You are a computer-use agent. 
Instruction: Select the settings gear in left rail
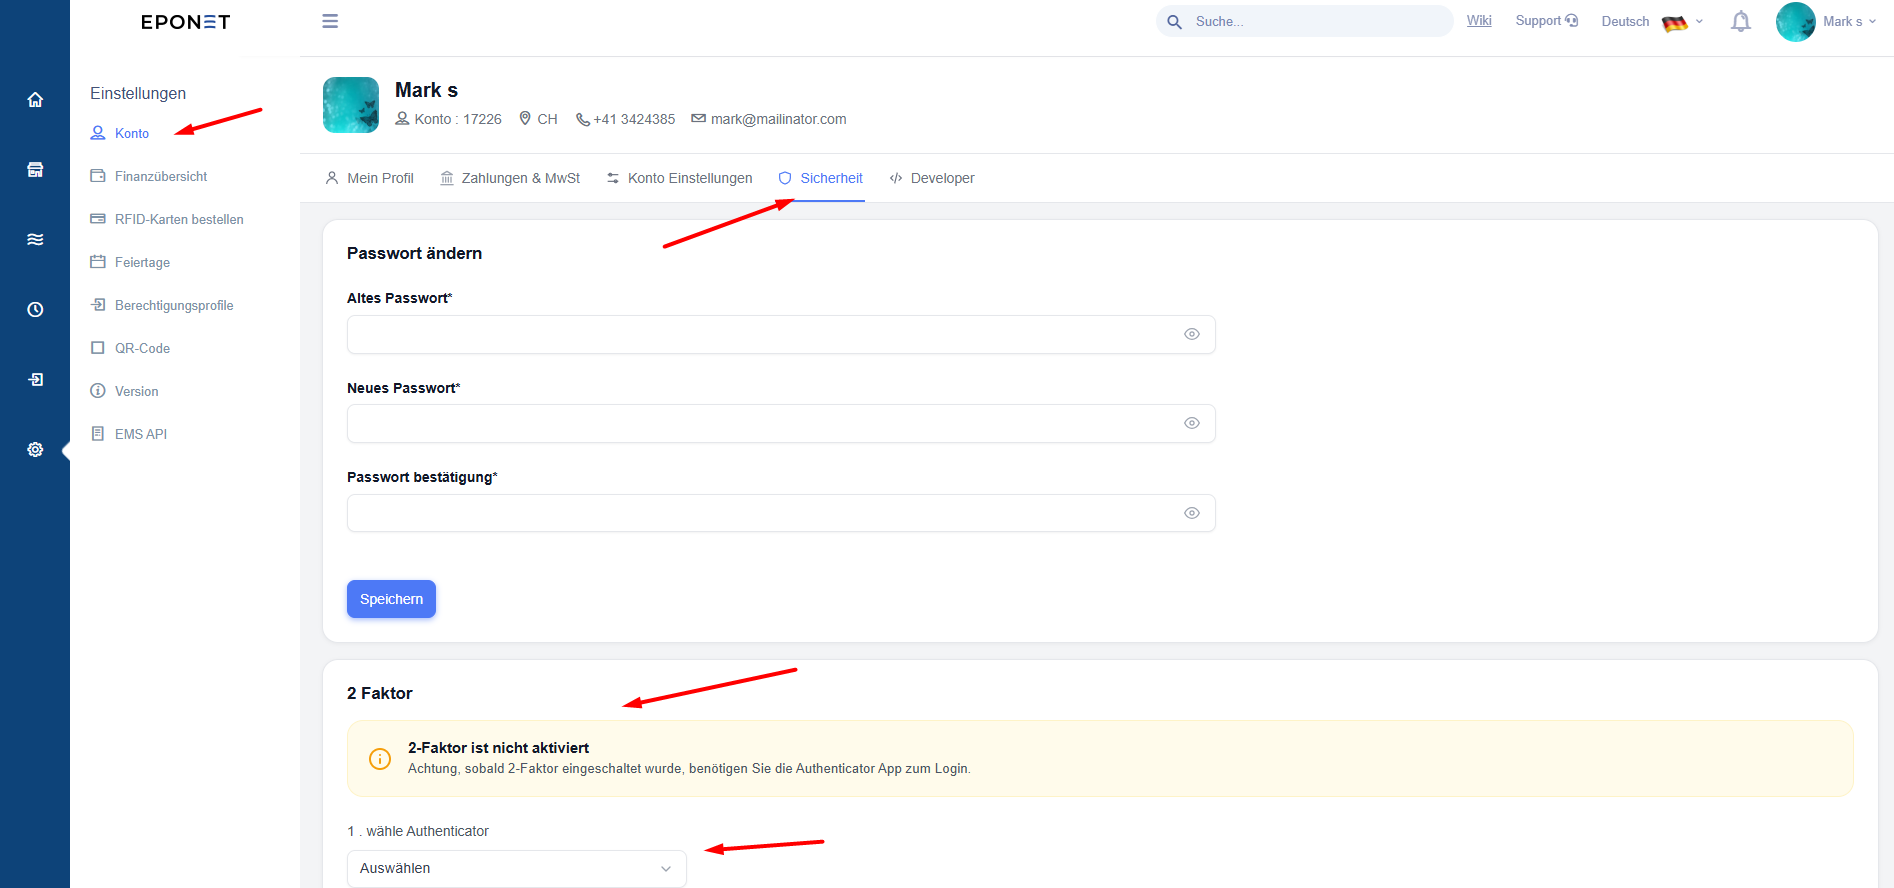(35, 450)
